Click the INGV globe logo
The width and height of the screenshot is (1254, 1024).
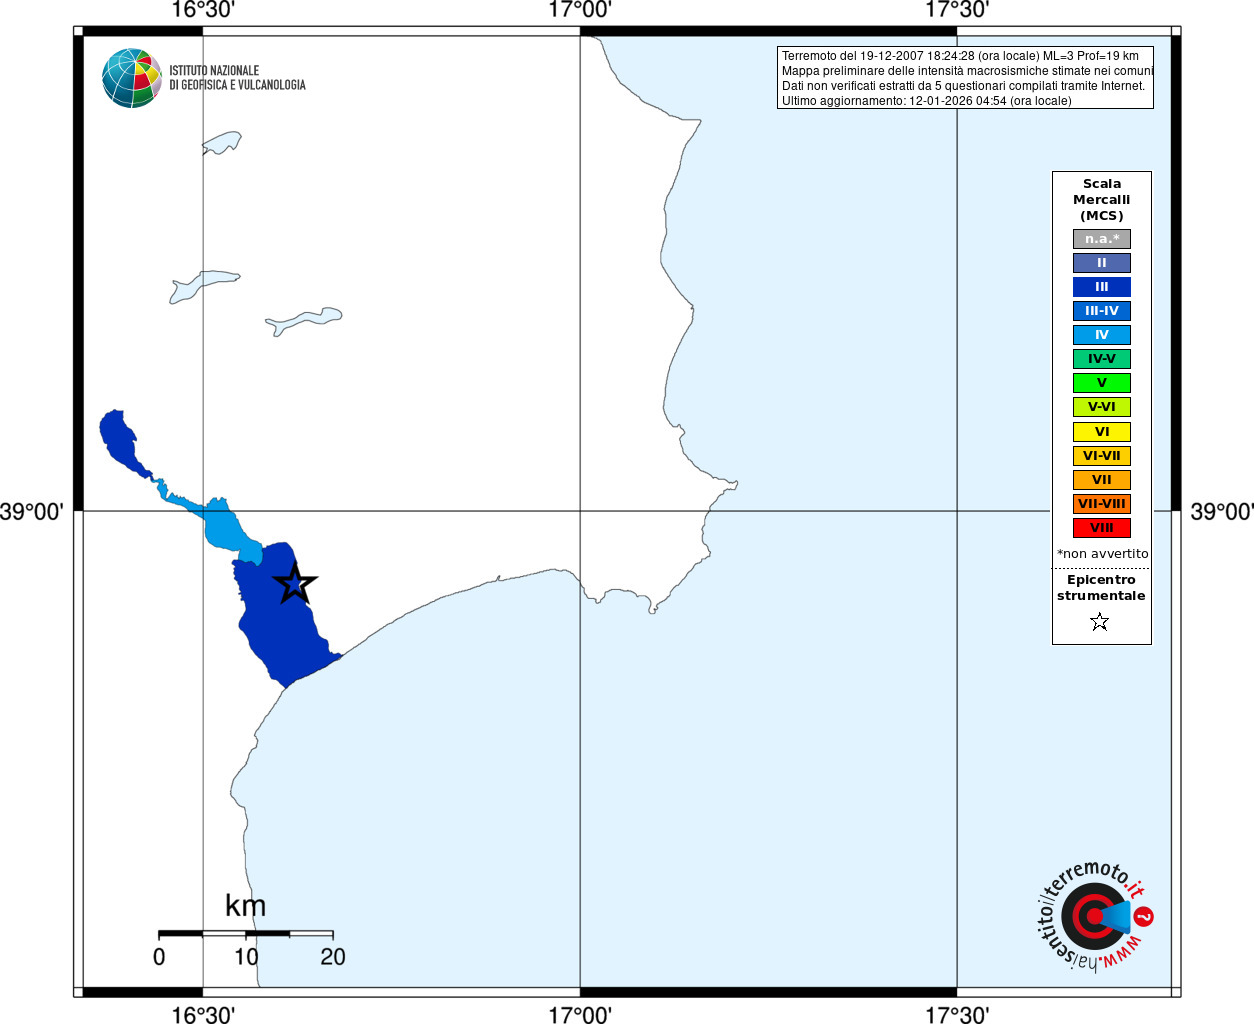tap(132, 78)
